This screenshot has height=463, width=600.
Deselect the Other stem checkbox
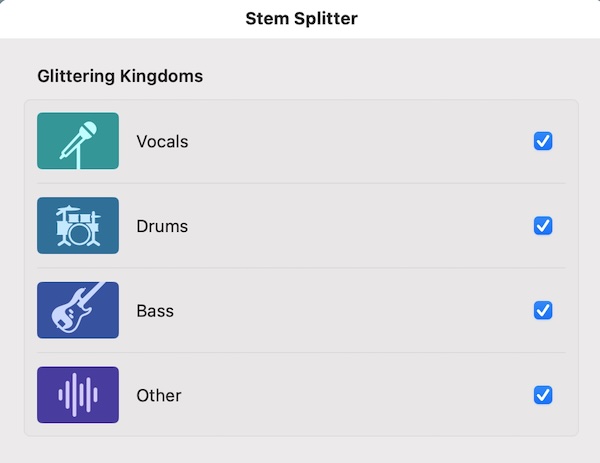click(x=543, y=395)
